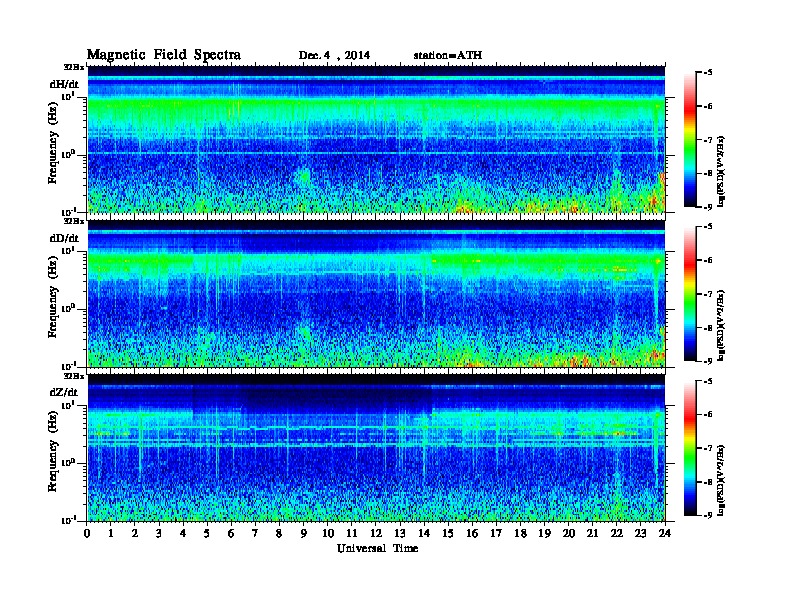The width and height of the screenshot is (792, 612).
Task: Click the 10^1 frequency tick of dD/dt panel
Action: pos(68,250)
